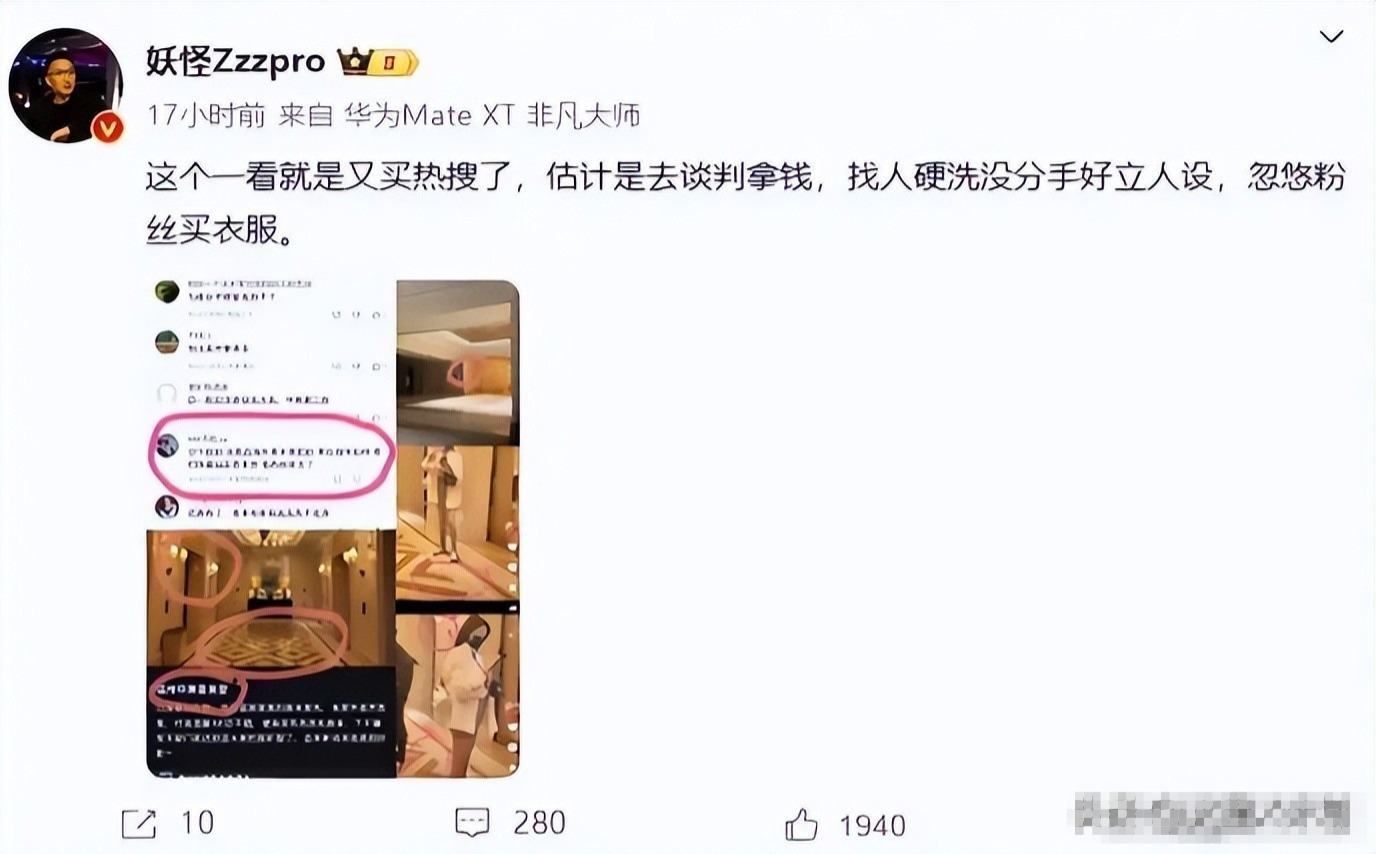Click the repost share icon
1376x854 pixels.
click(138, 823)
